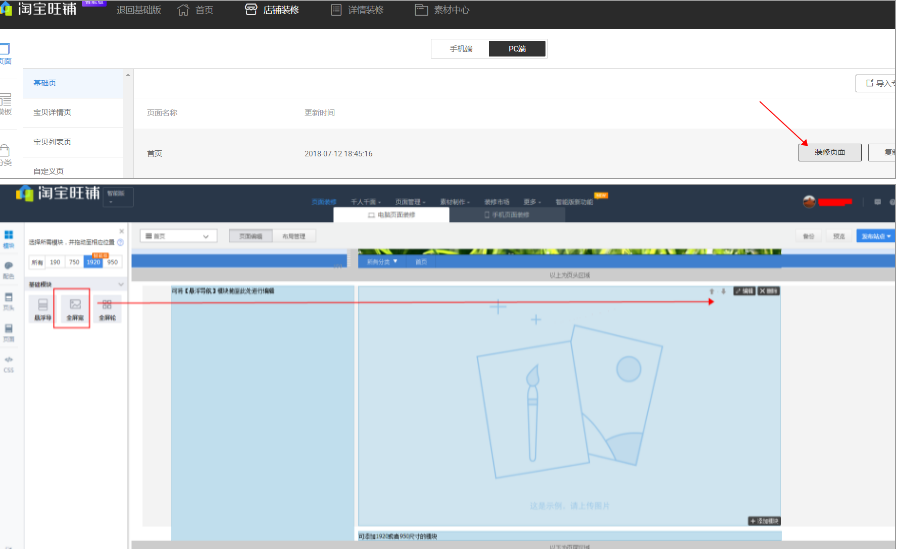Select the 950 width filter

113,262
